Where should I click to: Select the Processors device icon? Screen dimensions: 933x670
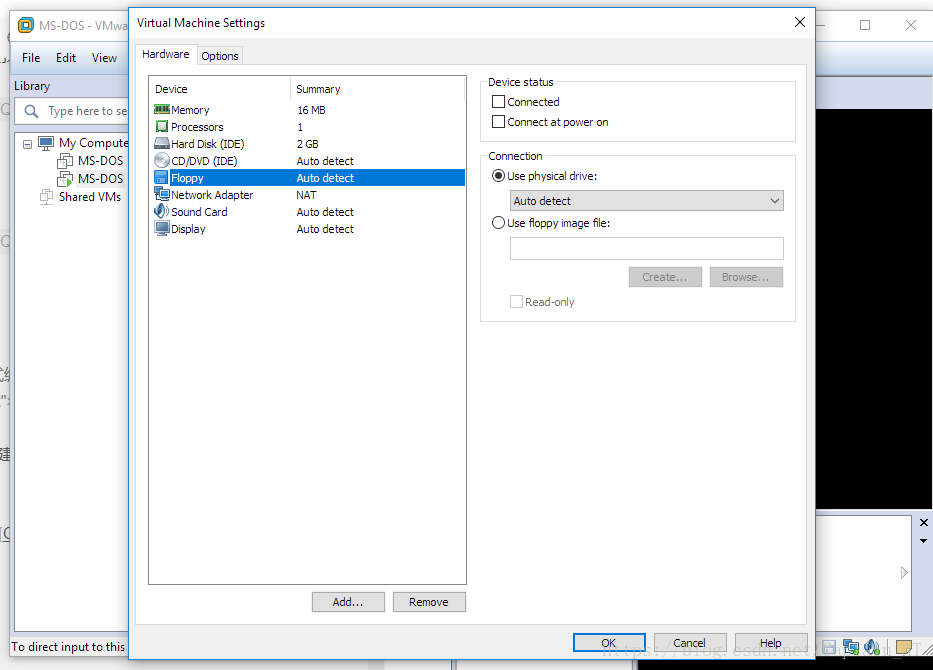click(161, 127)
